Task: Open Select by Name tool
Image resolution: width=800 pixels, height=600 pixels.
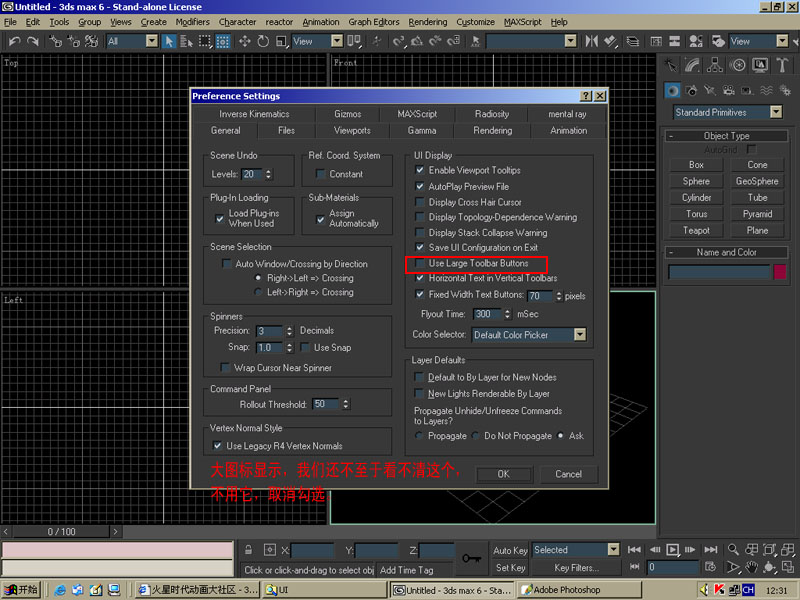Action: [186, 41]
